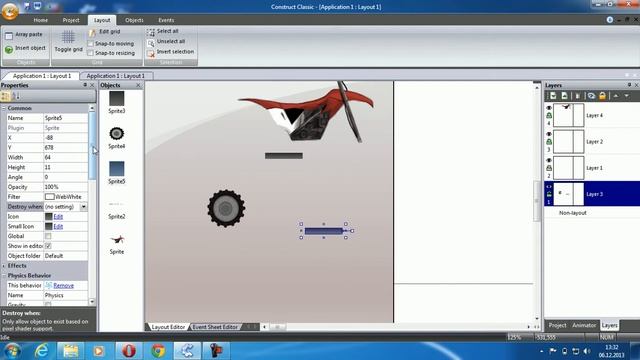
Task: Hide Layer 1 with its eye icon
Action: point(549,160)
